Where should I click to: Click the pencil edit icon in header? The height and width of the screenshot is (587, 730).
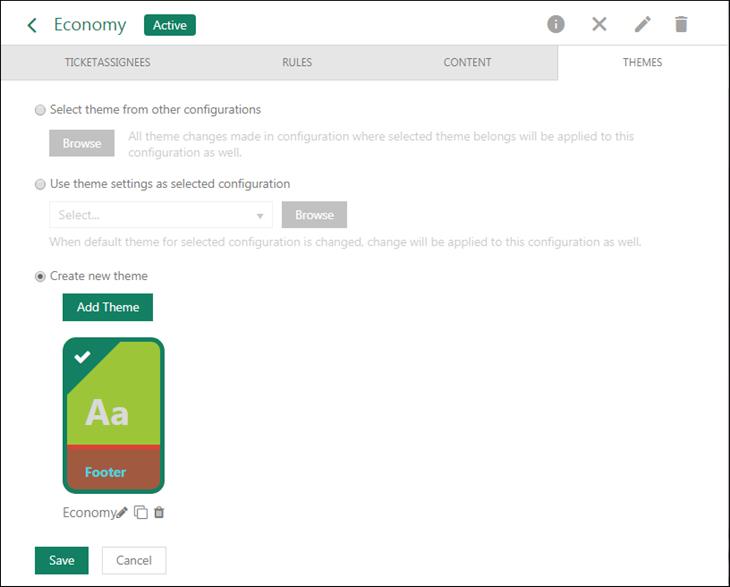point(642,25)
